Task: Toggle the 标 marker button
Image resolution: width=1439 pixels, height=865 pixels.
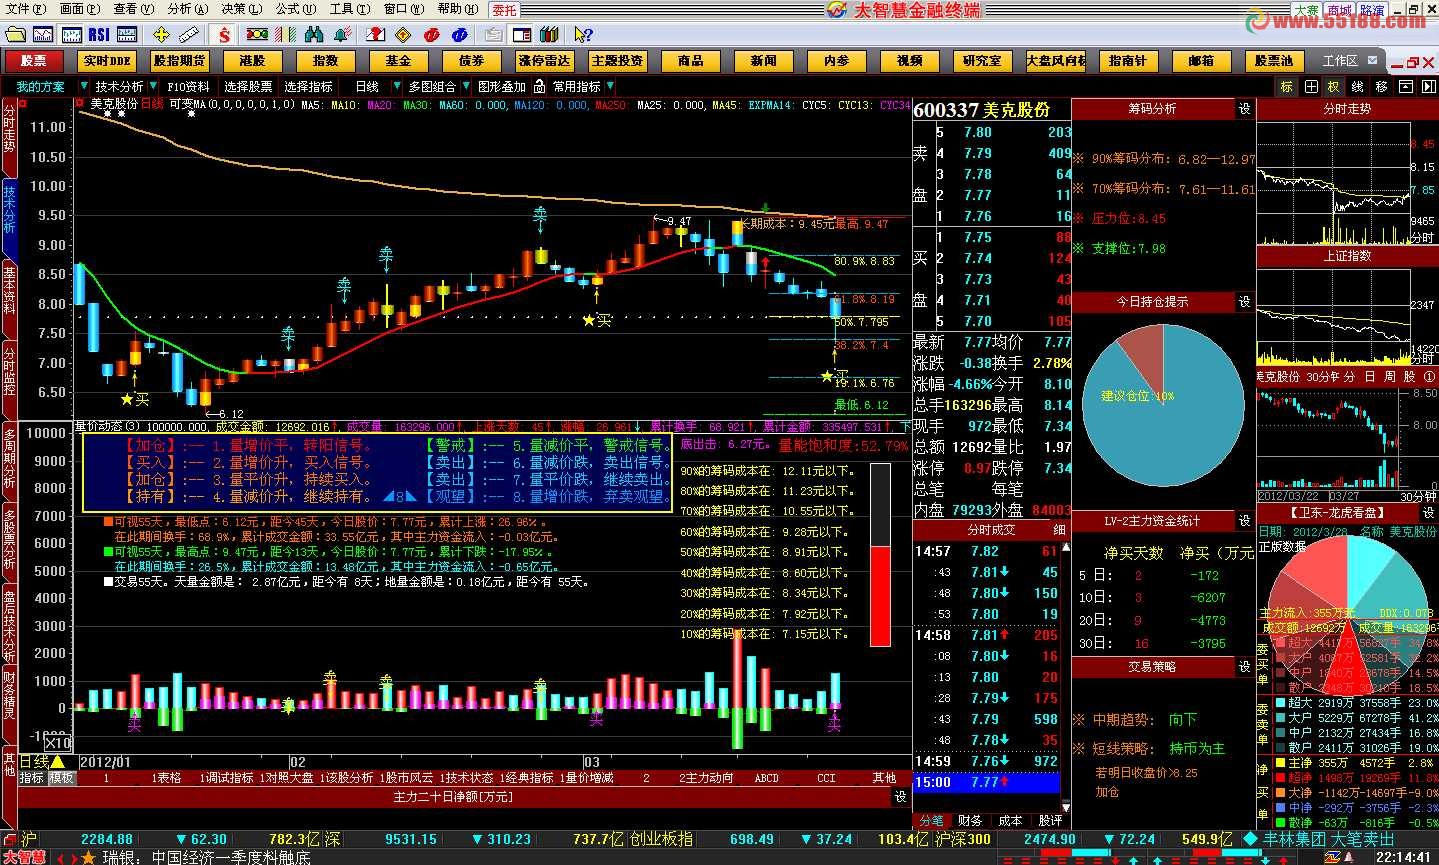Action: click(1287, 87)
